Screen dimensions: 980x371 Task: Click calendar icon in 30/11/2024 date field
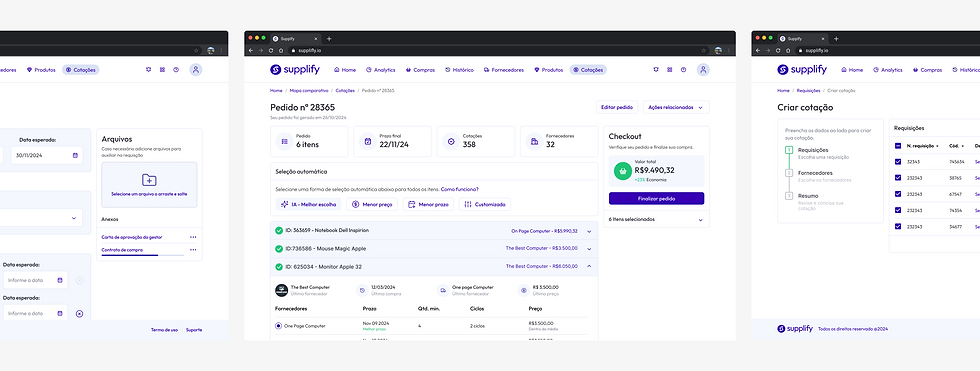75,155
